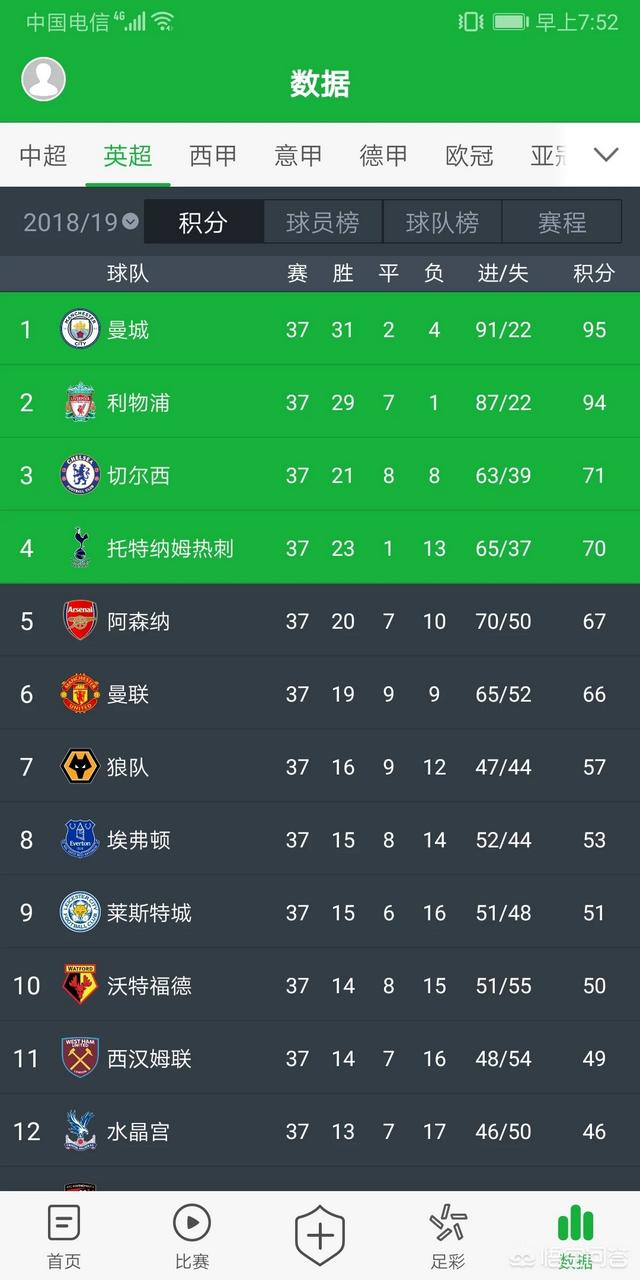This screenshot has width=640, height=1280.
Task: Open the 足彩 lottery icon
Action: point(448,1236)
